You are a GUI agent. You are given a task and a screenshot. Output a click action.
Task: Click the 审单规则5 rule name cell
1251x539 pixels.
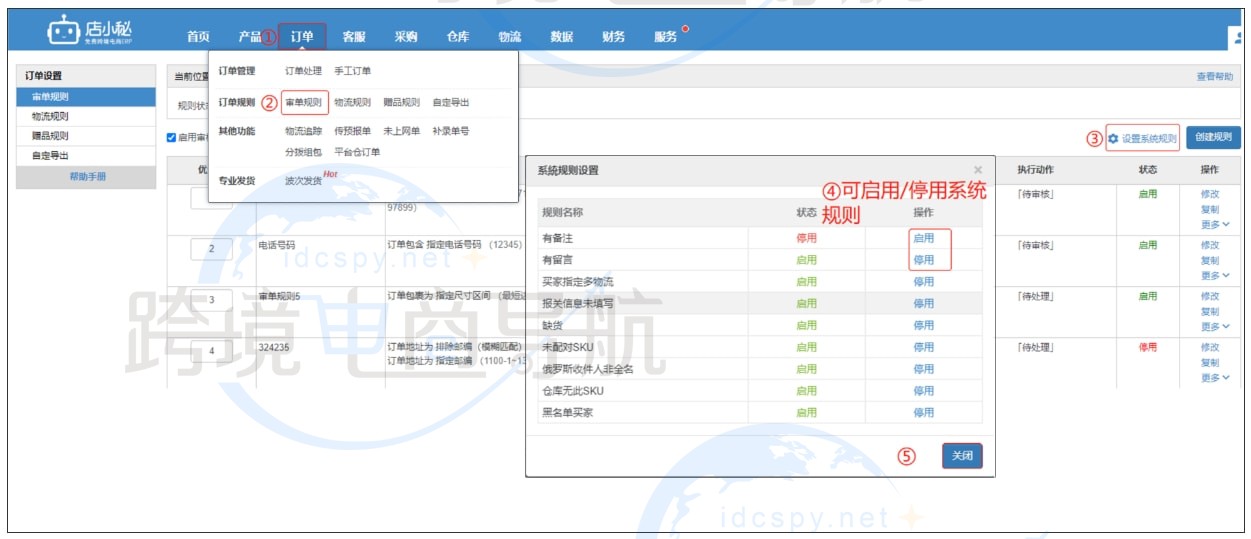pos(279,296)
